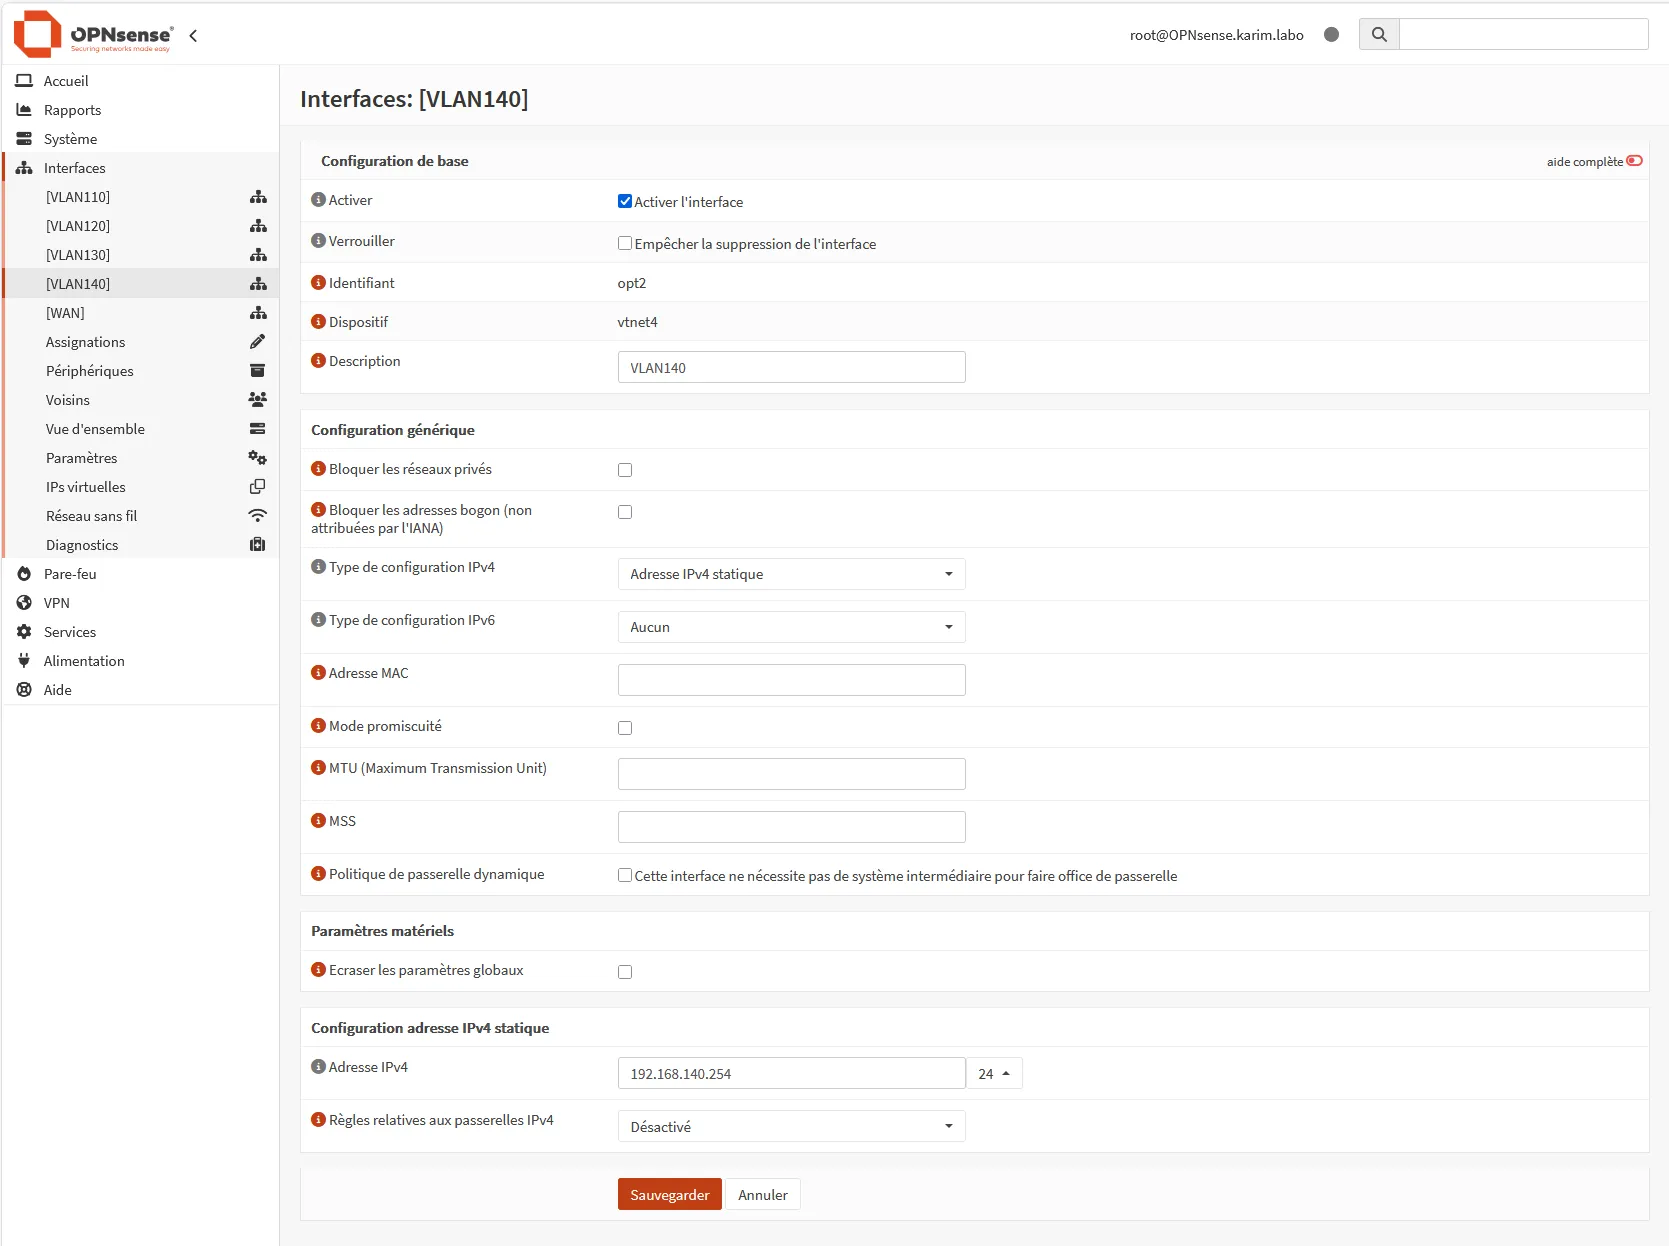This screenshot has height=1246, width=1669.
Task: Click the info icon next to Adresse MAC
Action: [318, 672]
